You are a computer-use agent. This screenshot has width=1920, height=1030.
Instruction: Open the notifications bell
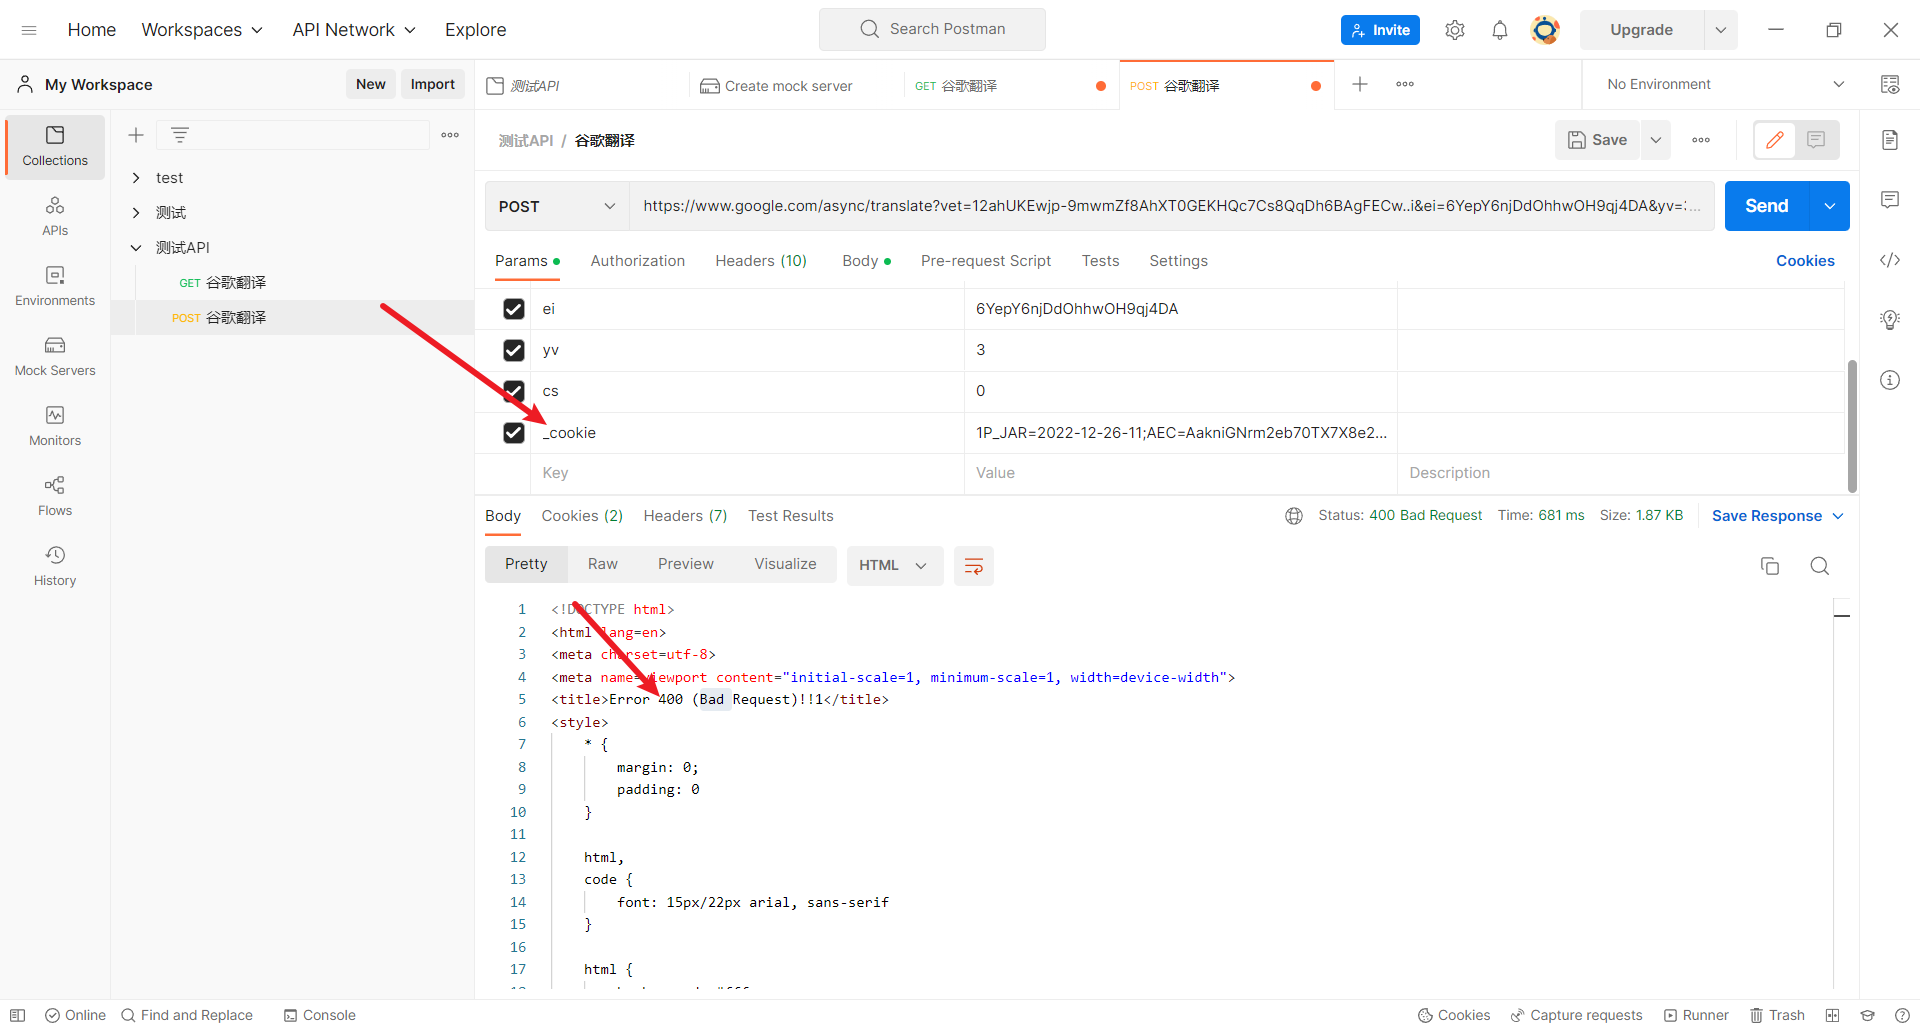point(1499,30)
